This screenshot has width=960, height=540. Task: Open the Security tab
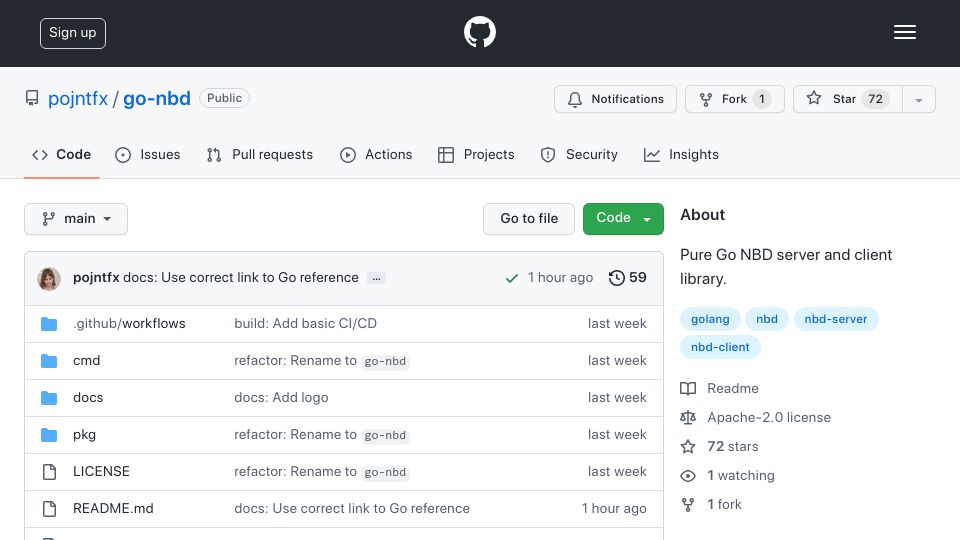[579, 155]
